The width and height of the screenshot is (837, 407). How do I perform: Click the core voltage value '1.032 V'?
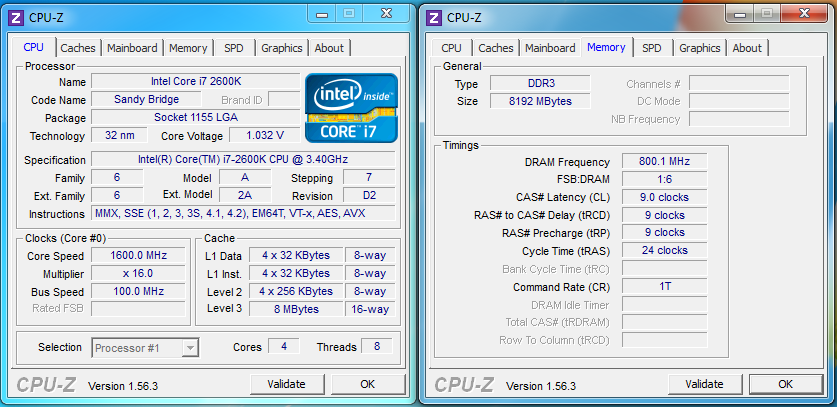click(x=265, y=135)
